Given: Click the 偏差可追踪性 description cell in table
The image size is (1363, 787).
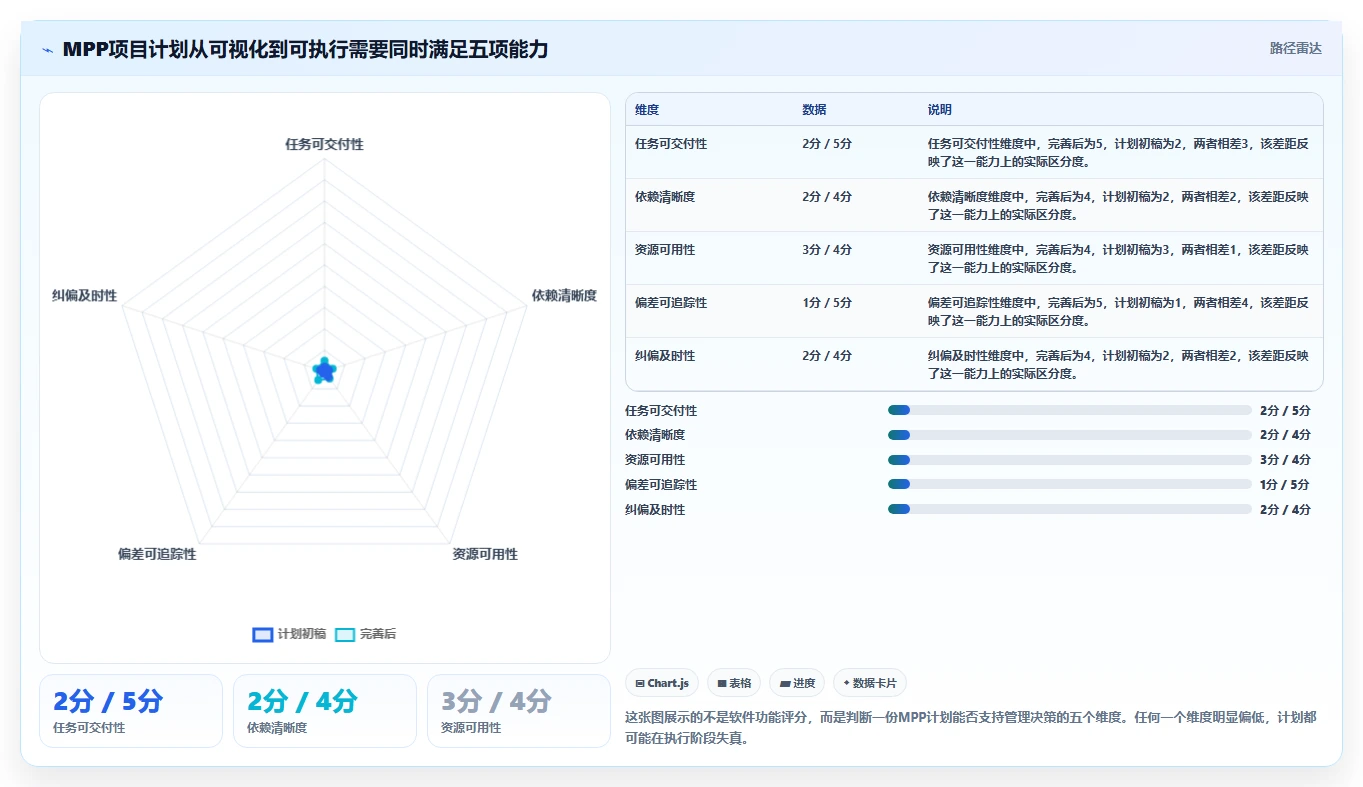Looking at the screenshot, I should [1118, 311].
